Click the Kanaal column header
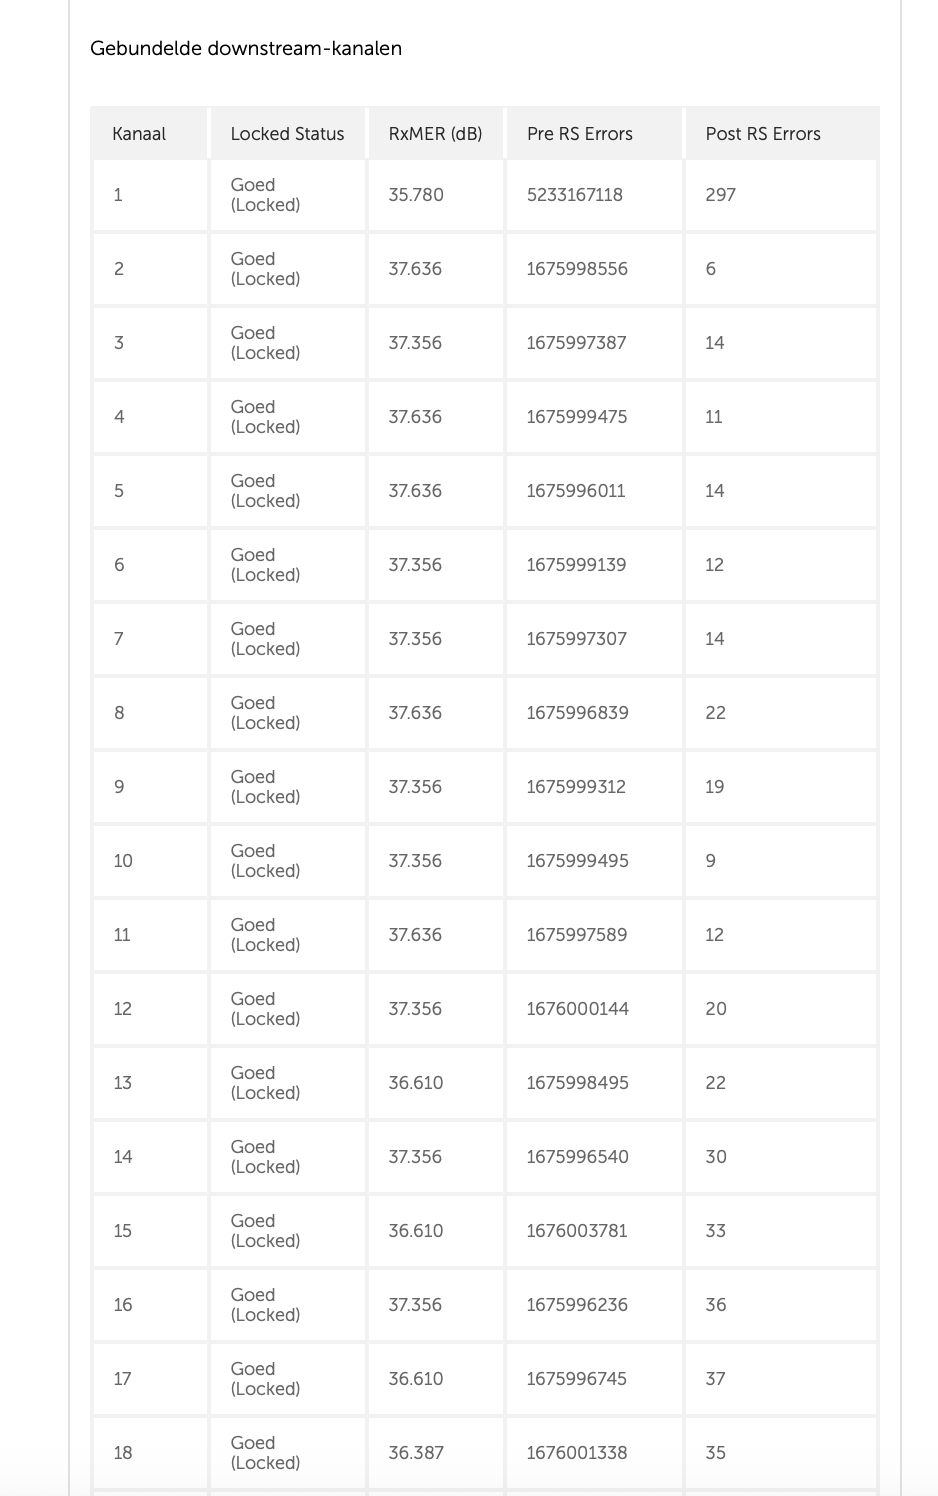Image resolution: width=938 pixels, height=1496 pixels. pyautogui.click(x=139, y=134)
